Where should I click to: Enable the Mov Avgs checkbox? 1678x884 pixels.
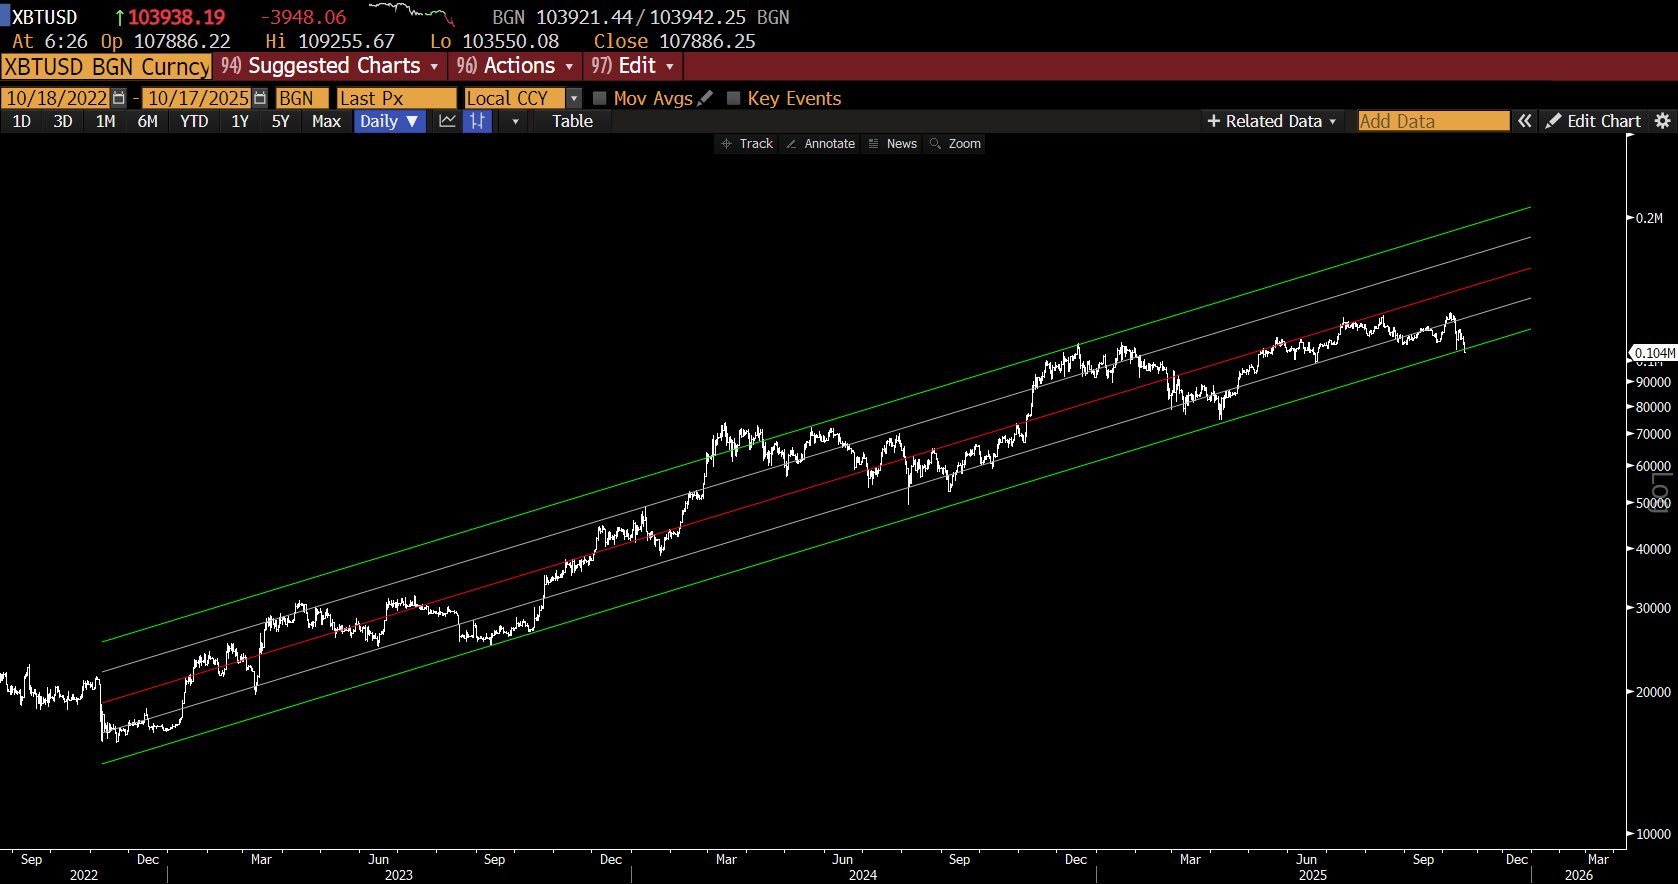point(600,98)
